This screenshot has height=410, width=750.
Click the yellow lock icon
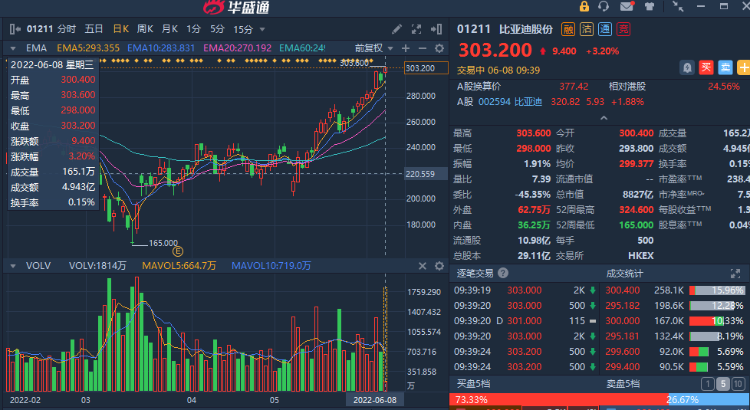584,6
